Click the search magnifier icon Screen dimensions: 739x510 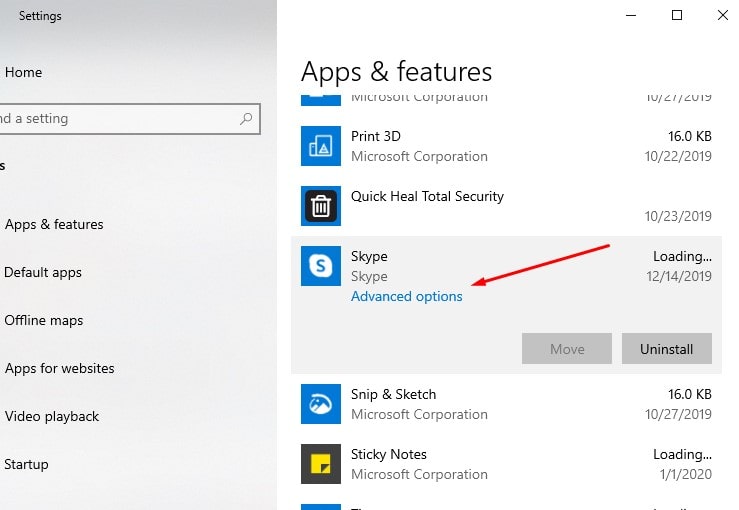246,119
